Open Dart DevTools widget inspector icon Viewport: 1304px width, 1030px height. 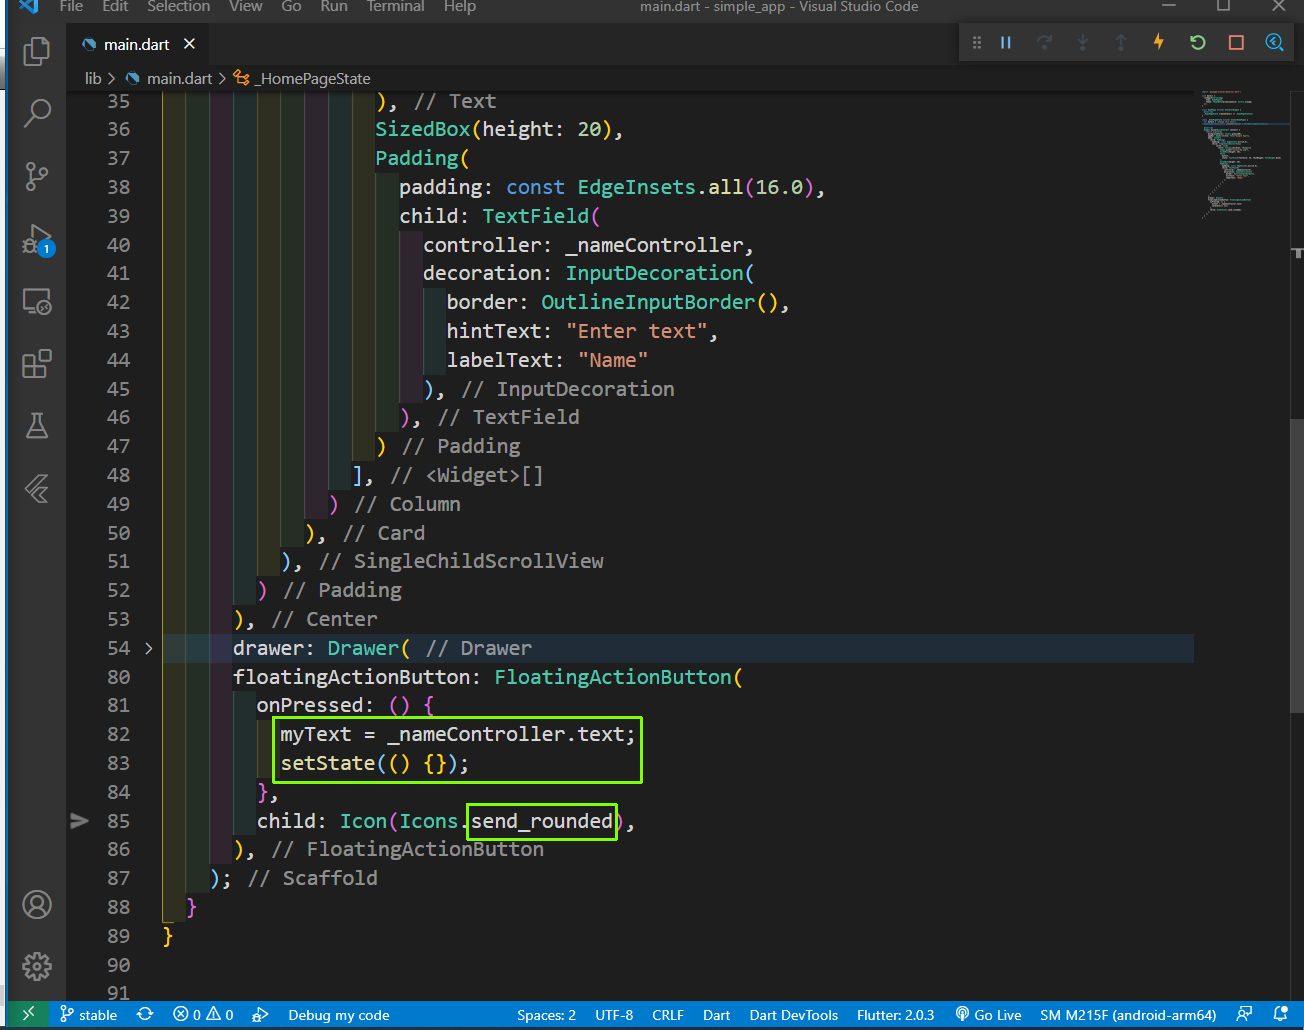1274,42
